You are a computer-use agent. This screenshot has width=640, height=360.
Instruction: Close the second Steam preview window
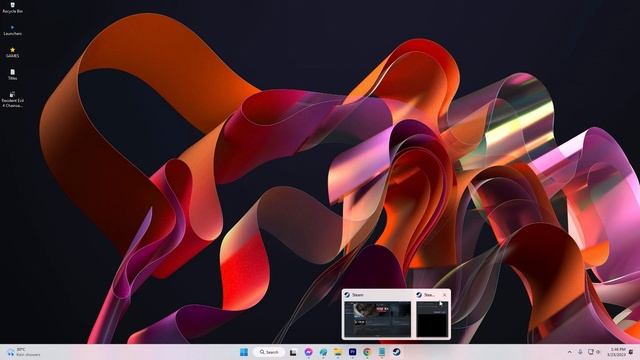coord(444,295)
